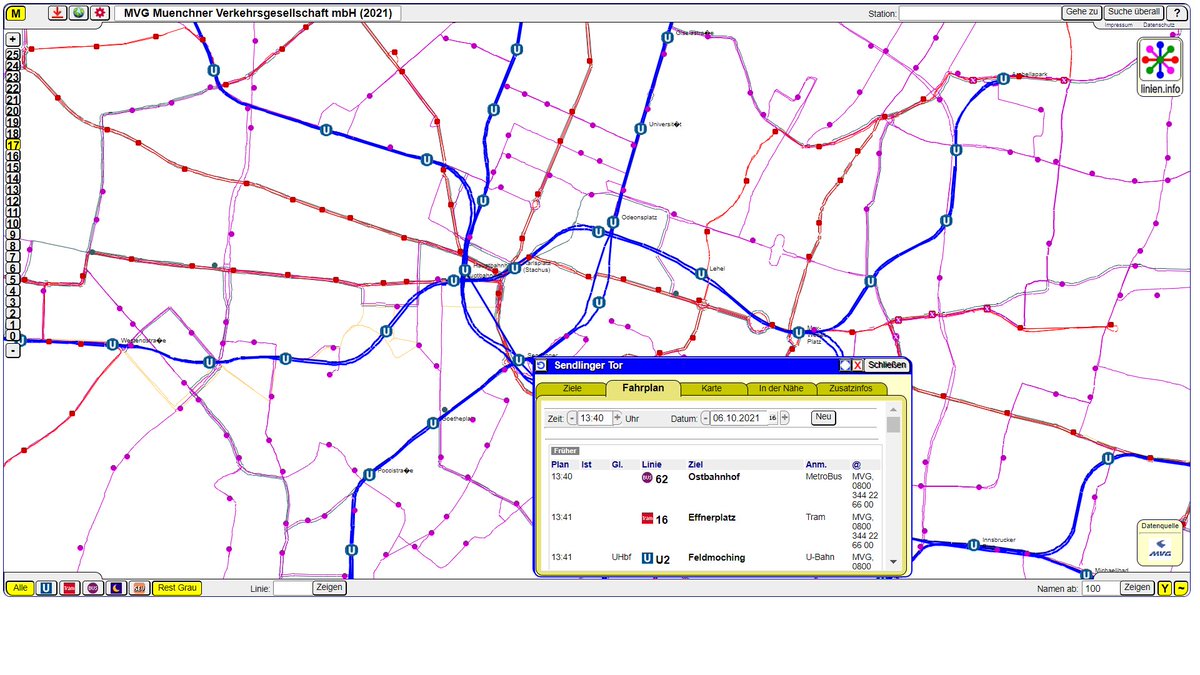Click the yellow M menu button

point(17,13)
